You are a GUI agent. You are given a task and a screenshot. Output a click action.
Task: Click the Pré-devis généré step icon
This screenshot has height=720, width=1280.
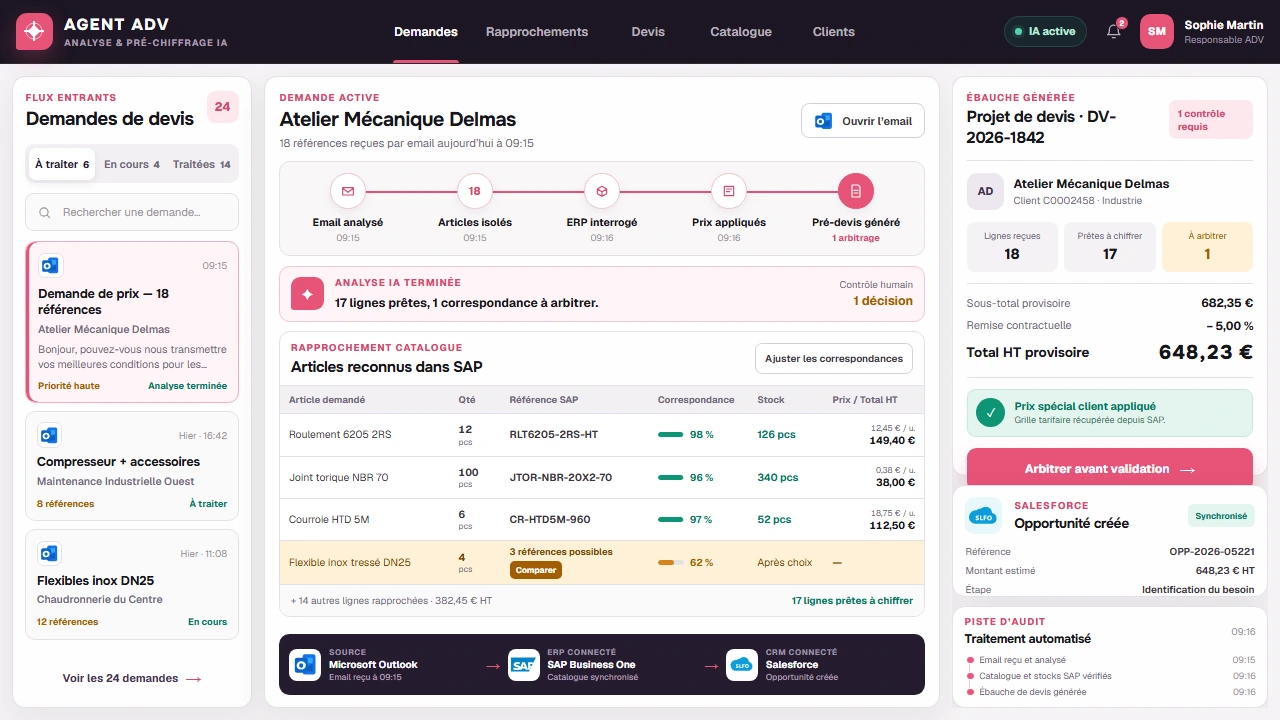tap(856, 190)
